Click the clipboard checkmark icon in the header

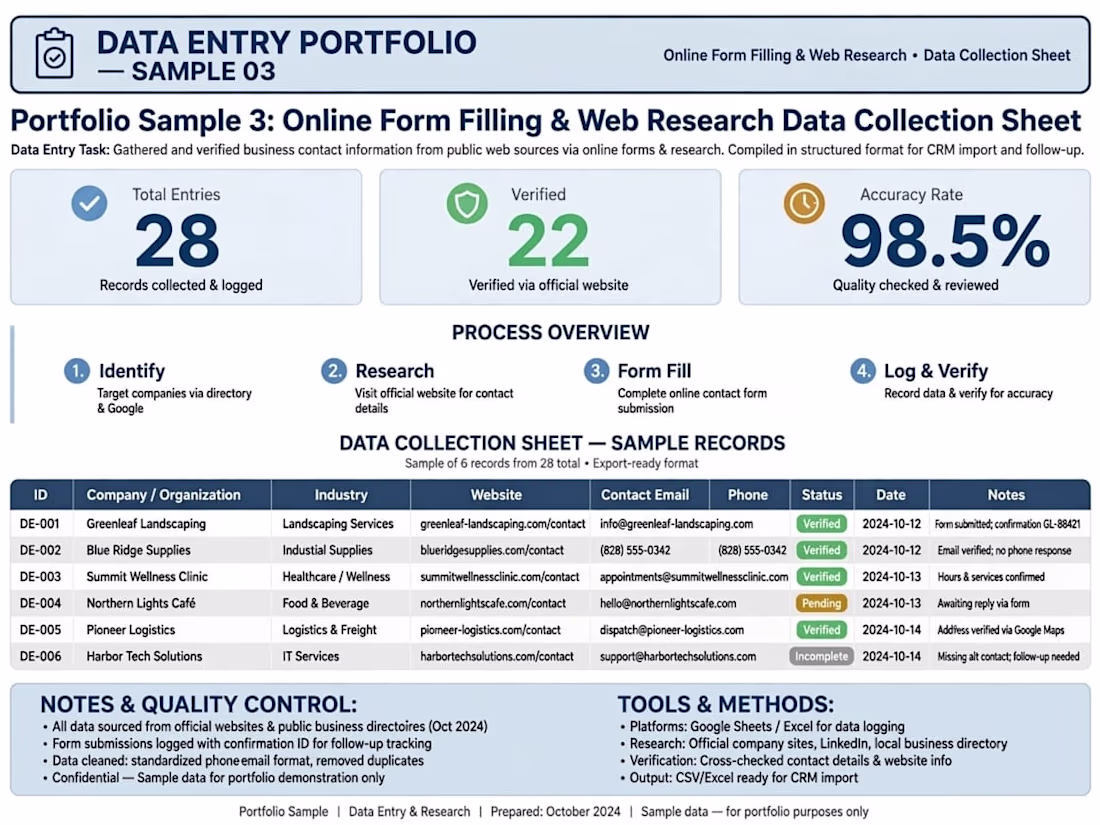point(54,53)
